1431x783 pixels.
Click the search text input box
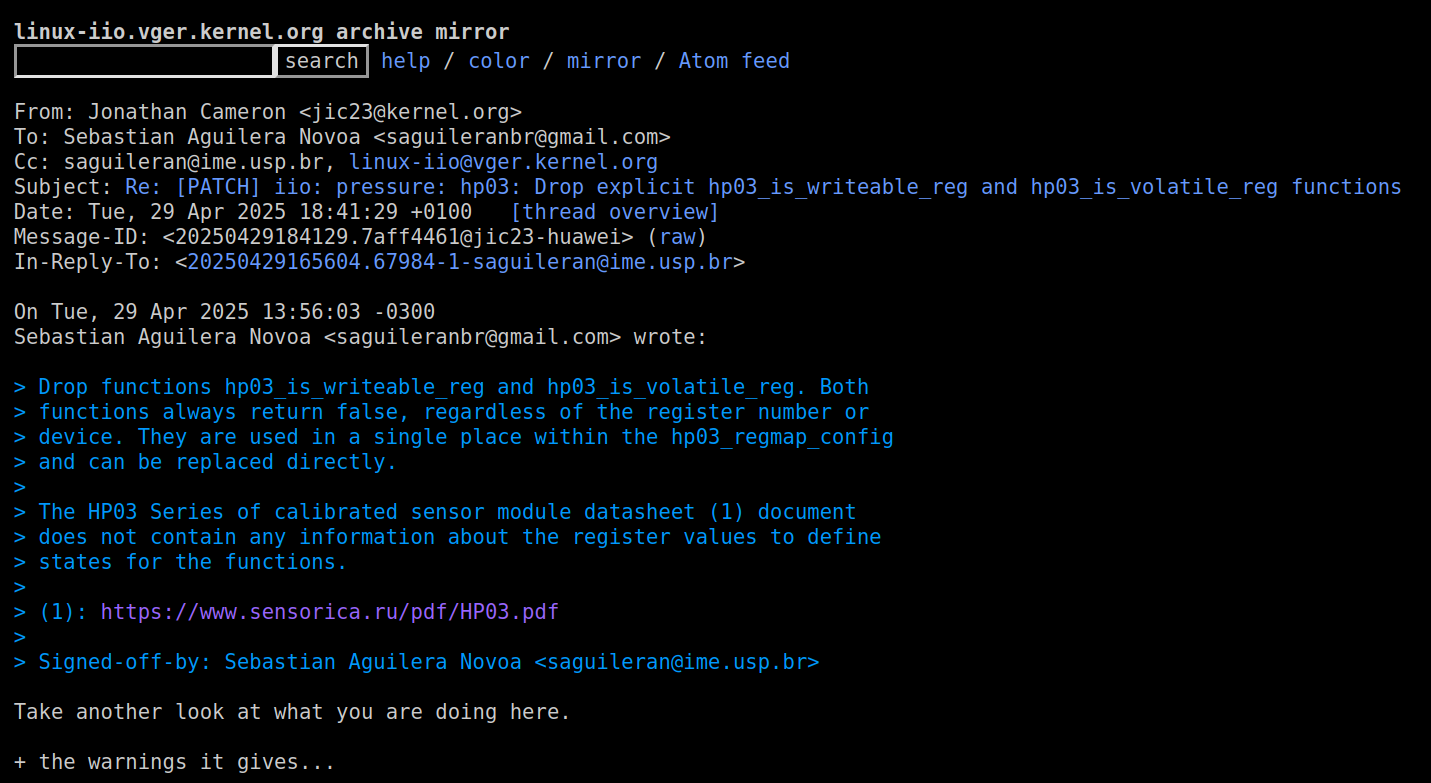145,61
